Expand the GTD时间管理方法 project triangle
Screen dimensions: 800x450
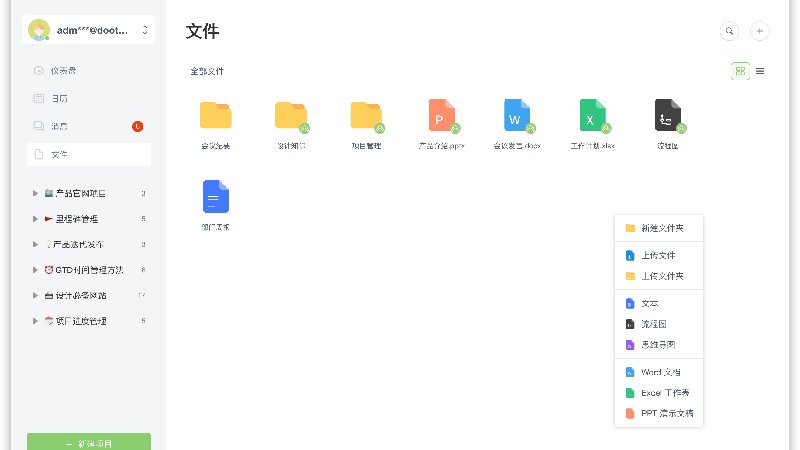(35, 270)
